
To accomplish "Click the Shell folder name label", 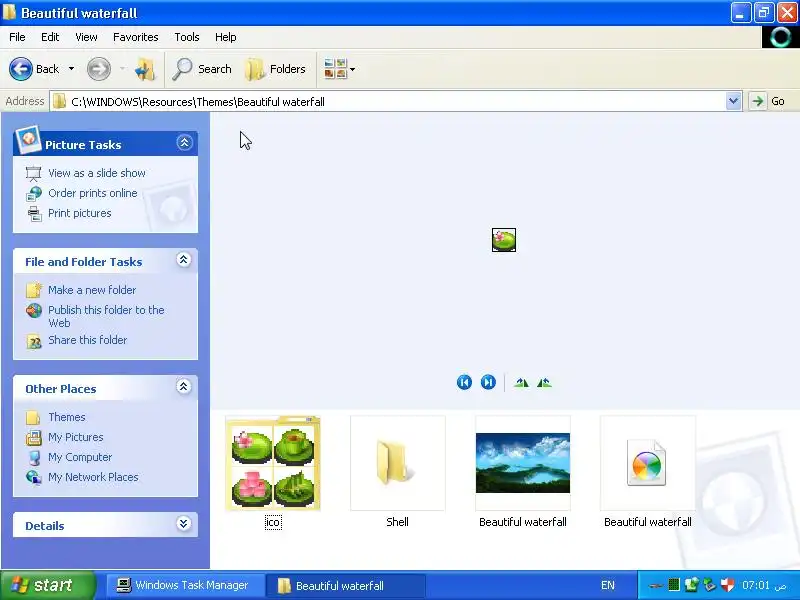I will [x=397, y=522].
